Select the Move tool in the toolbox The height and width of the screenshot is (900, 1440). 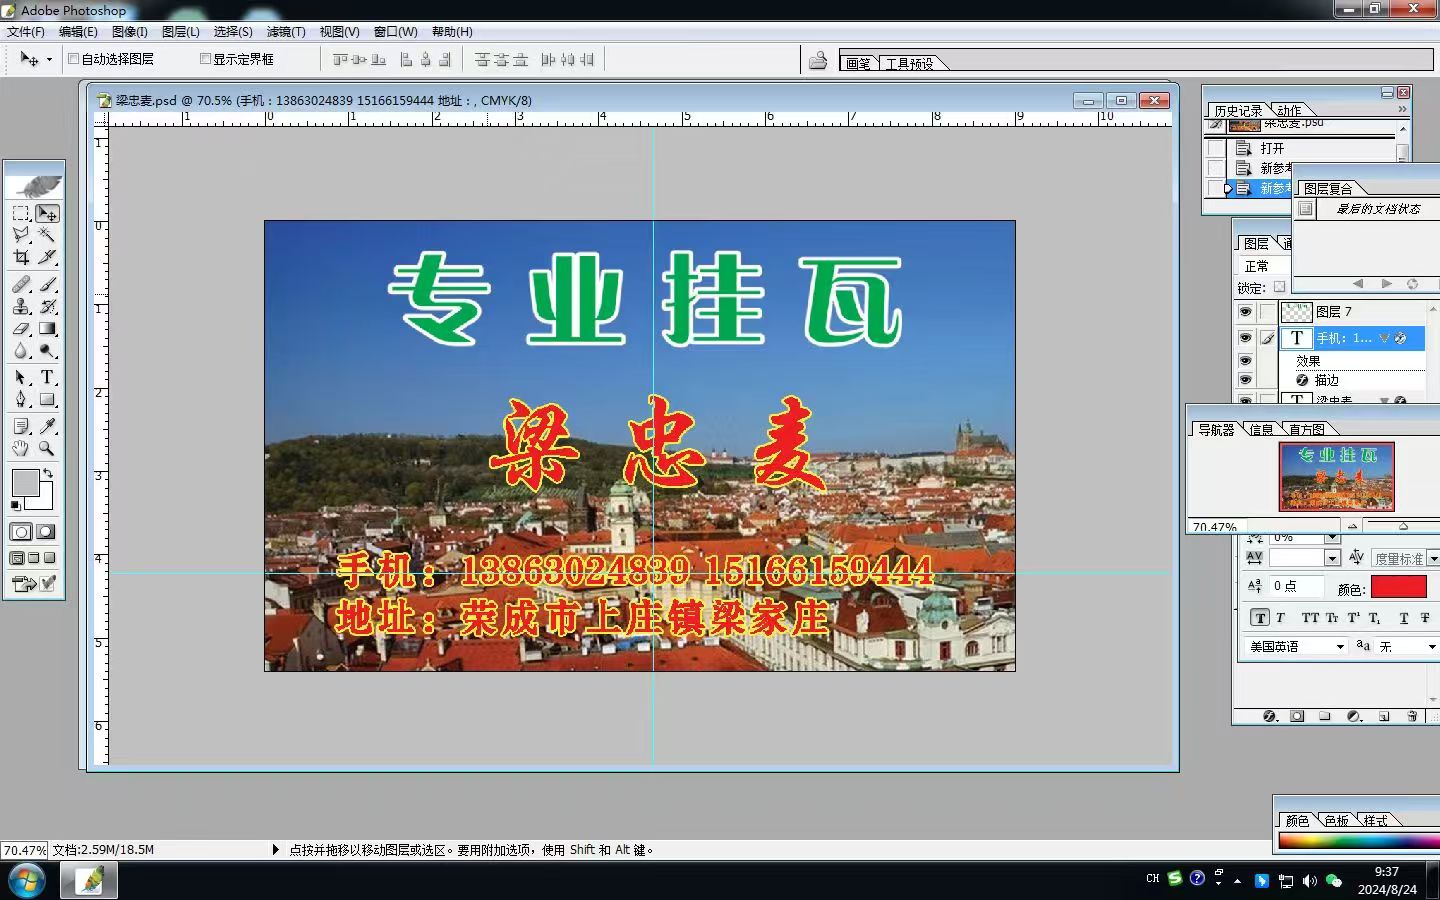click(47, 213)
